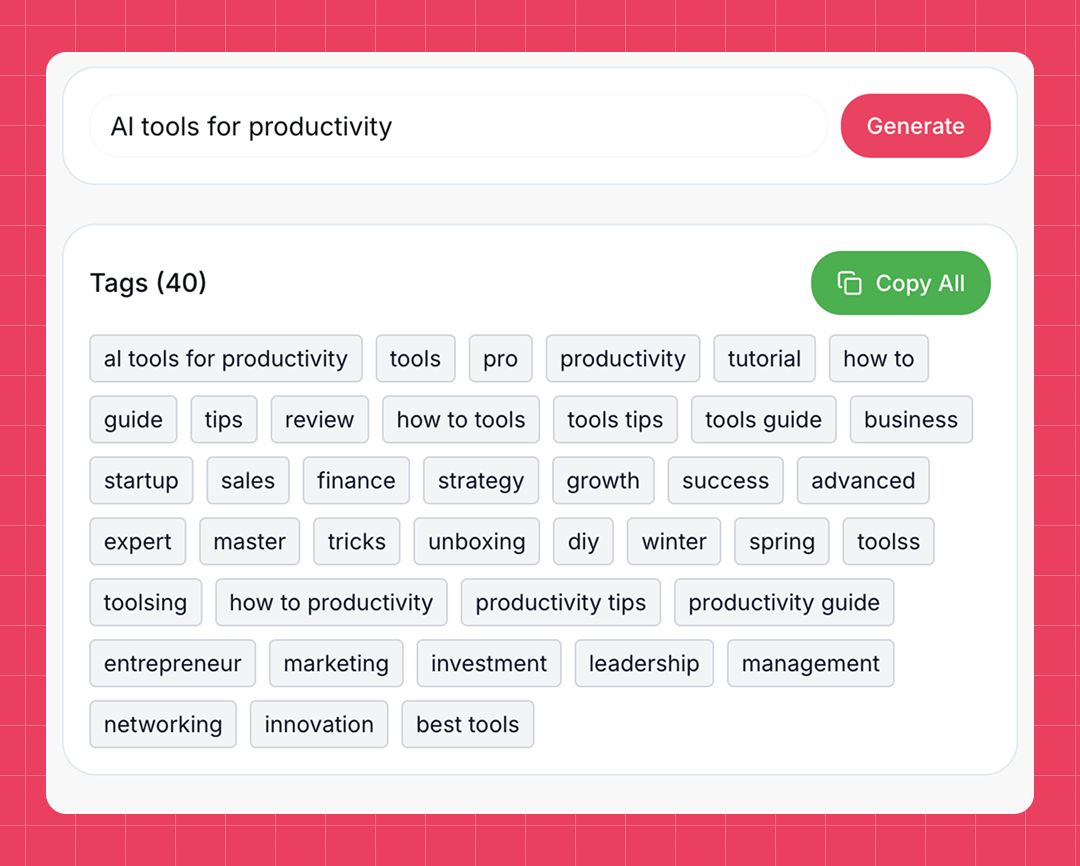Click the copy icon in Copy All
This screenshot has width=1080, height=866.
[x=849, y=283]
